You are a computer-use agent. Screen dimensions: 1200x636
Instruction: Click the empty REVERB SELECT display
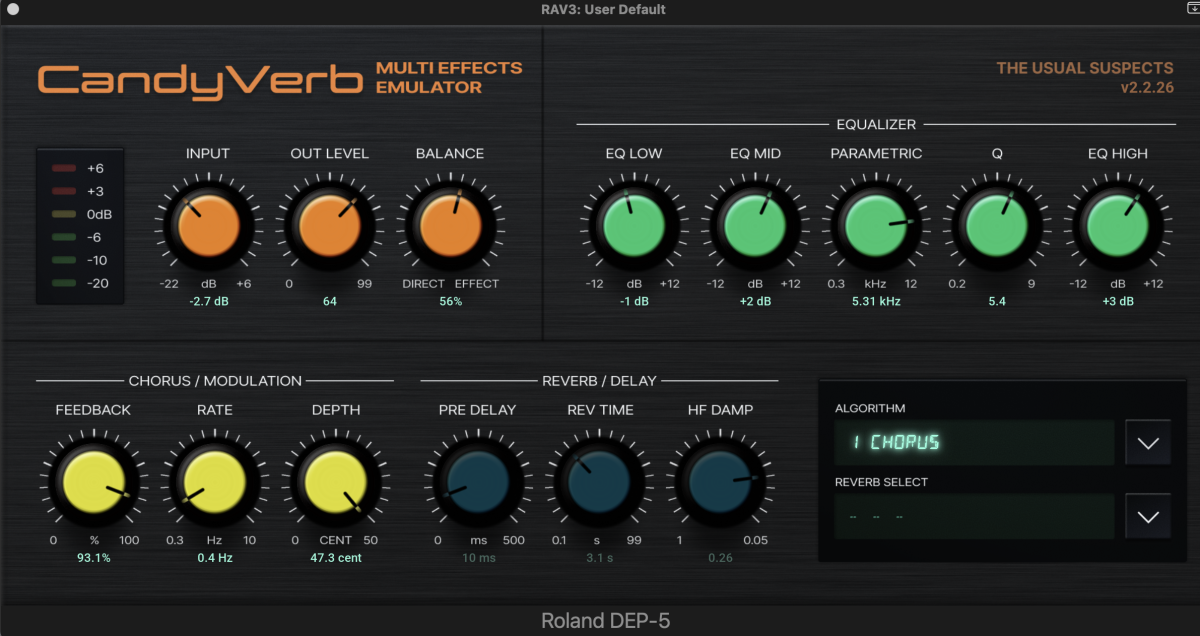(x=974, y=516)
